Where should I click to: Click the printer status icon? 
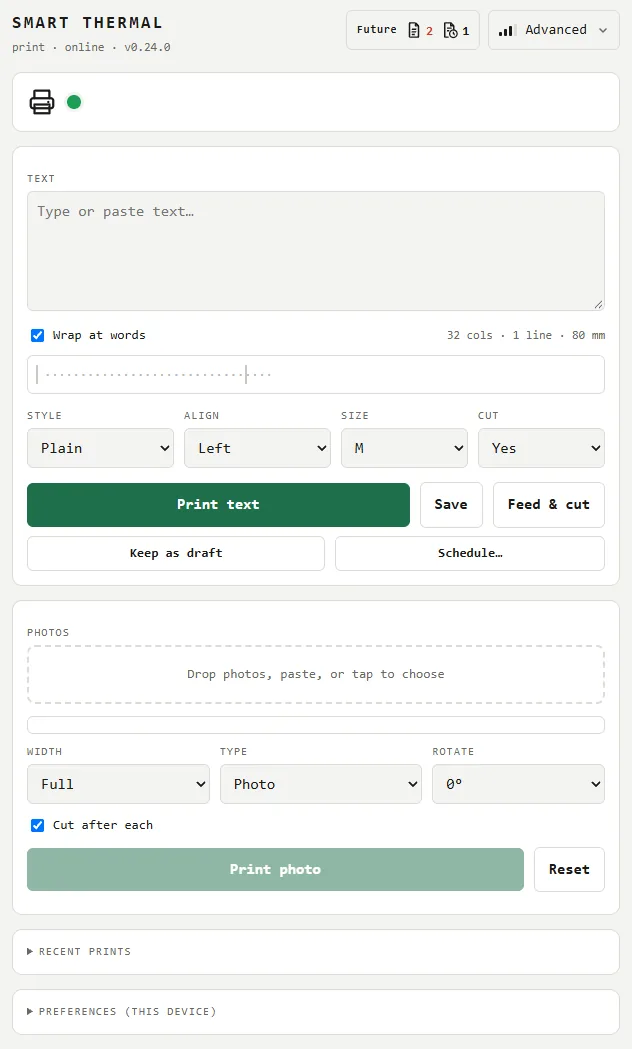41,102
